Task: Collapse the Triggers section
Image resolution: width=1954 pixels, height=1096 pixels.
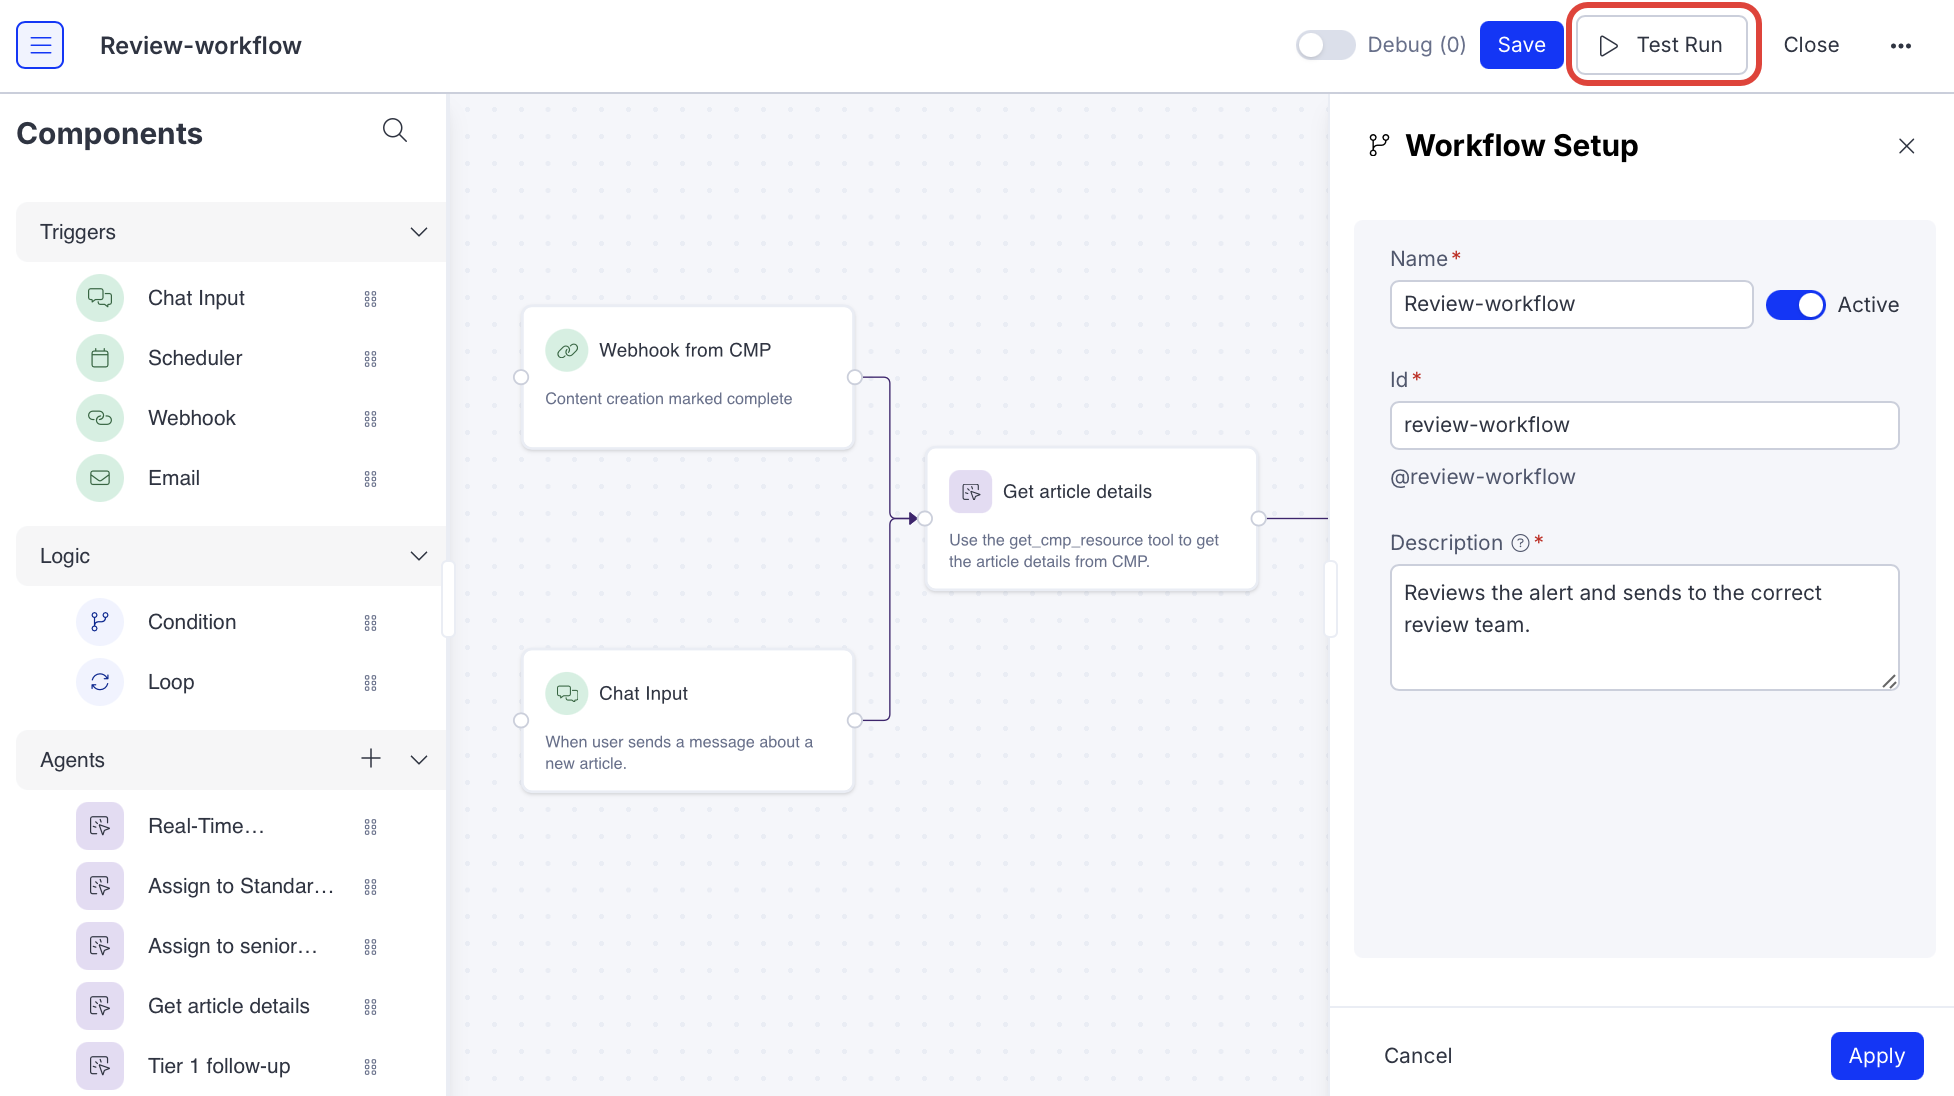Action: pyautogui.click(x=419, y=232)
